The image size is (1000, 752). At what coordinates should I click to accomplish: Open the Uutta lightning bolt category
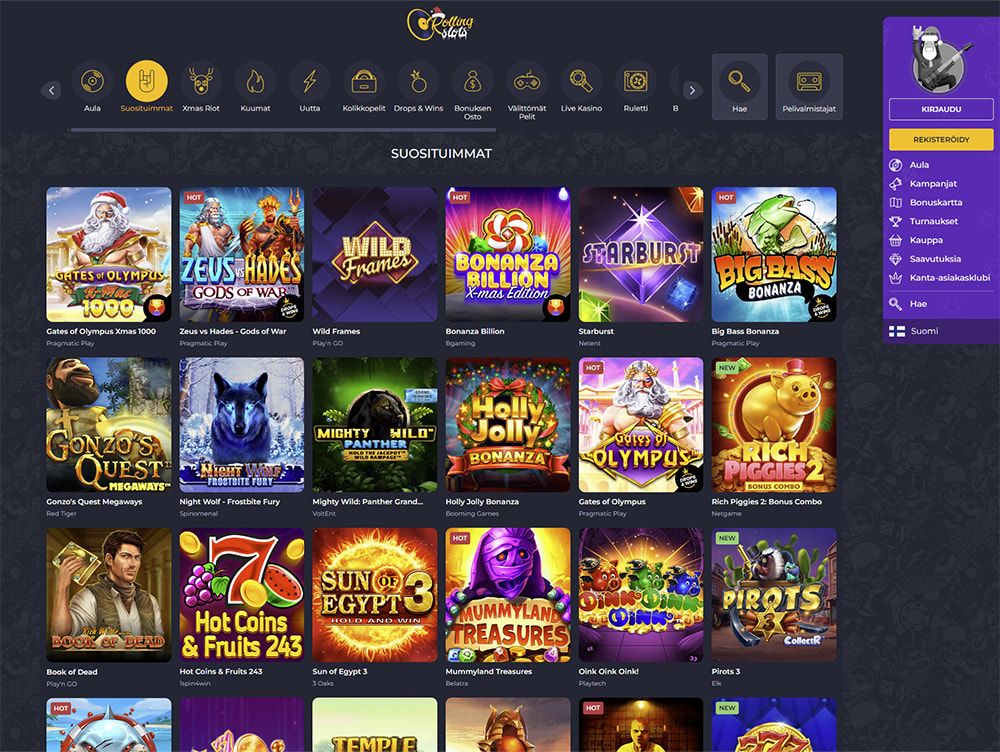coord(310,82)
